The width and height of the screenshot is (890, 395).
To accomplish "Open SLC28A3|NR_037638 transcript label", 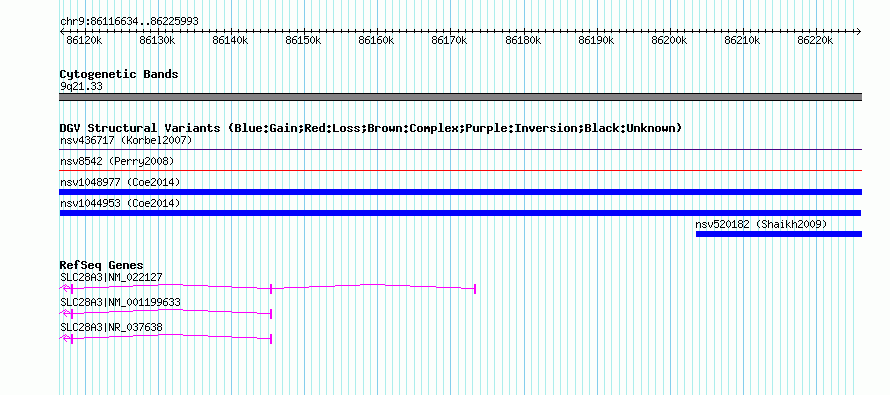I will pos(111,327).
